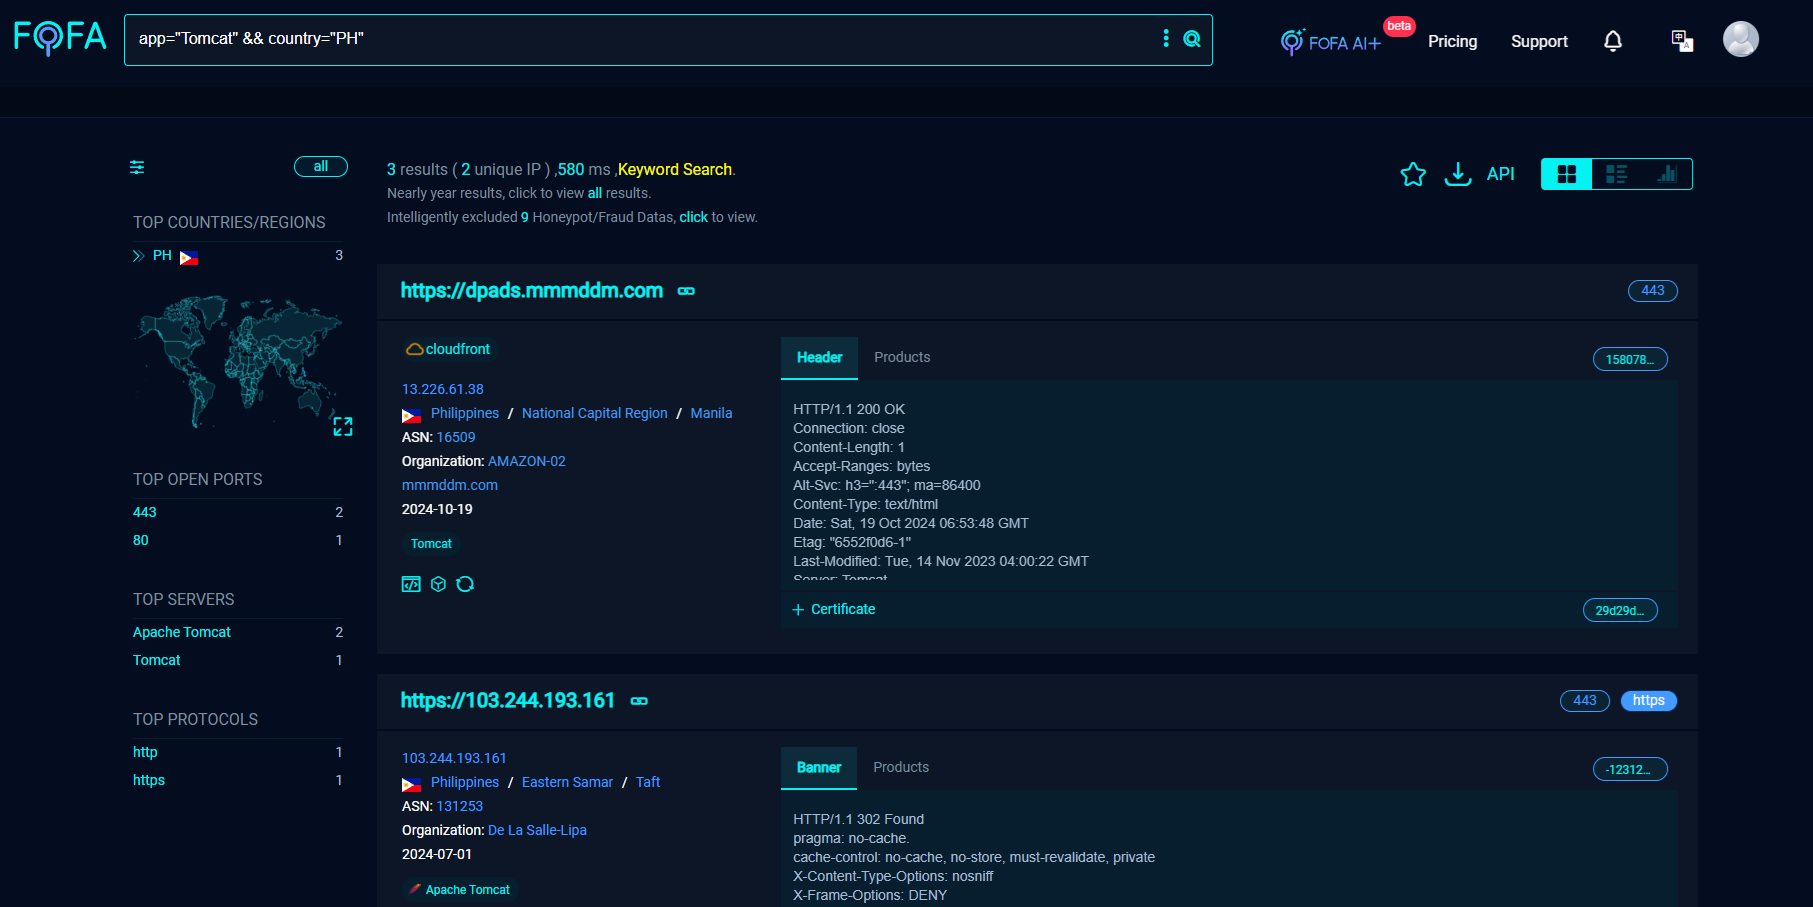Filter by city Taft
Image resolution: width=1813 pixels, height=907 pixels.
[648, 782]
